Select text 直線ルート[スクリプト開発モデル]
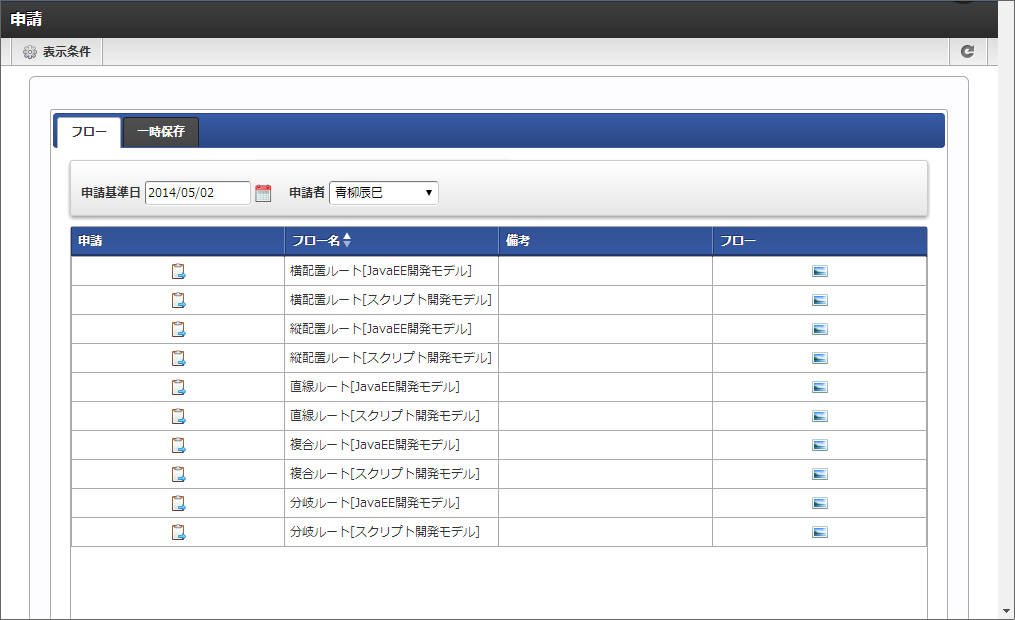The width and height of the screenshot is (1015, 620). pos(385,416)
